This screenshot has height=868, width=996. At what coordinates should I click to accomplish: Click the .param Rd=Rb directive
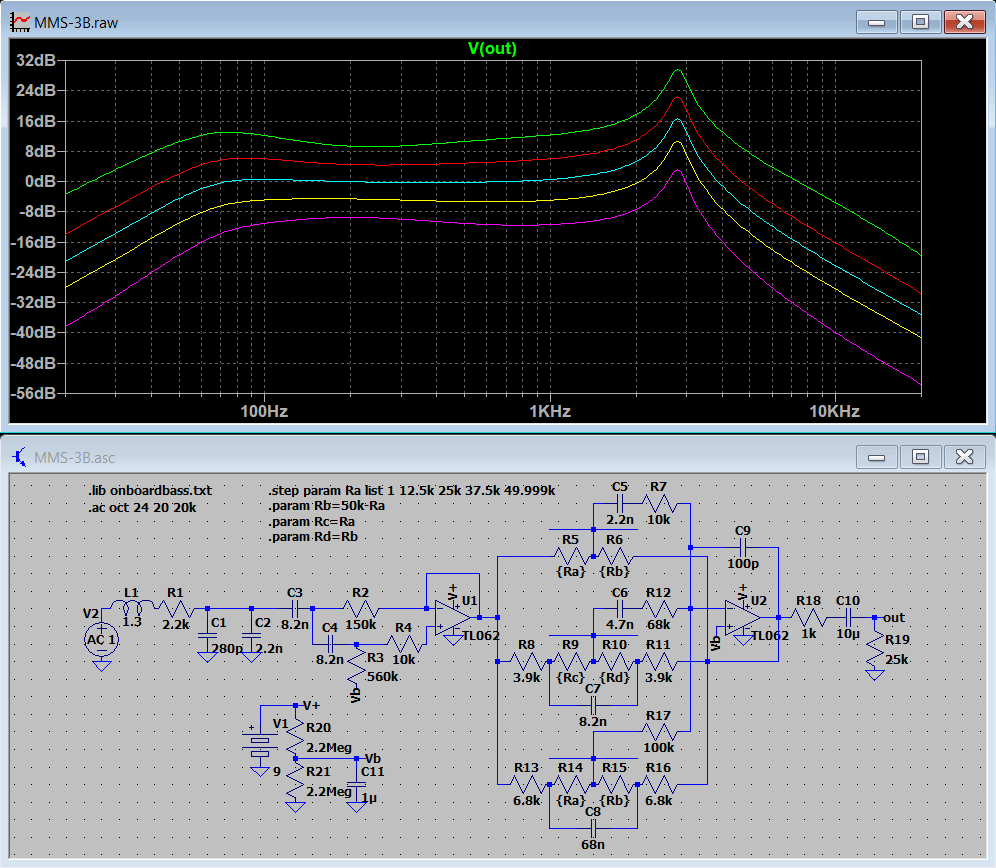click(313, 537)
